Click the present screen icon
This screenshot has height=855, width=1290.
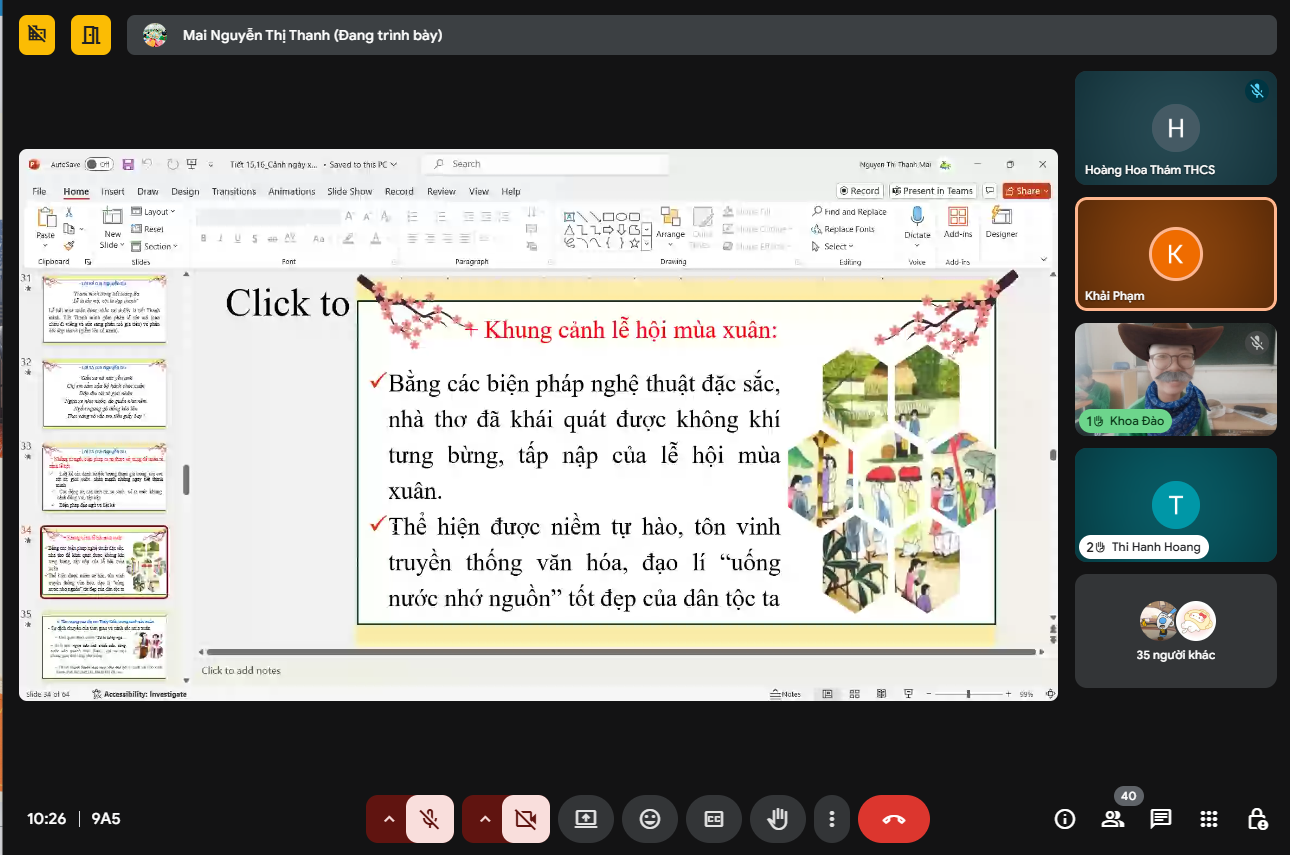586,819
